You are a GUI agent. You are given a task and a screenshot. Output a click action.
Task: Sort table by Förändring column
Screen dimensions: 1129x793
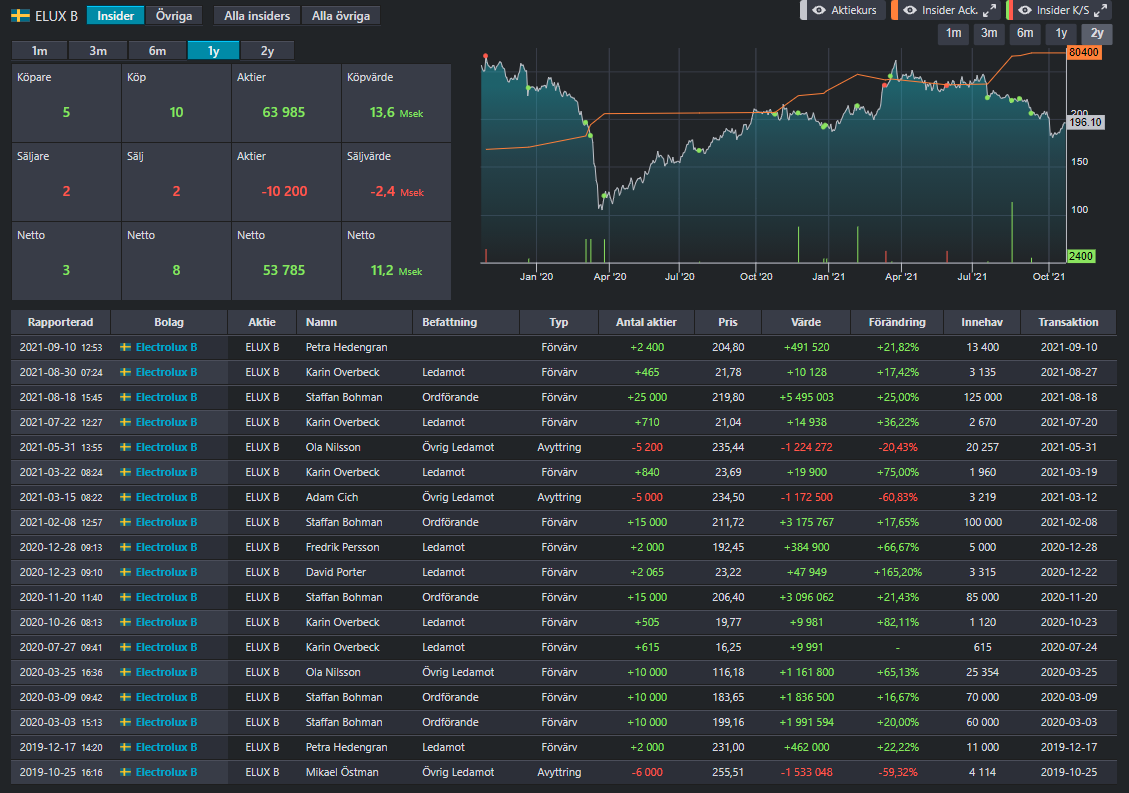(896, 322)
